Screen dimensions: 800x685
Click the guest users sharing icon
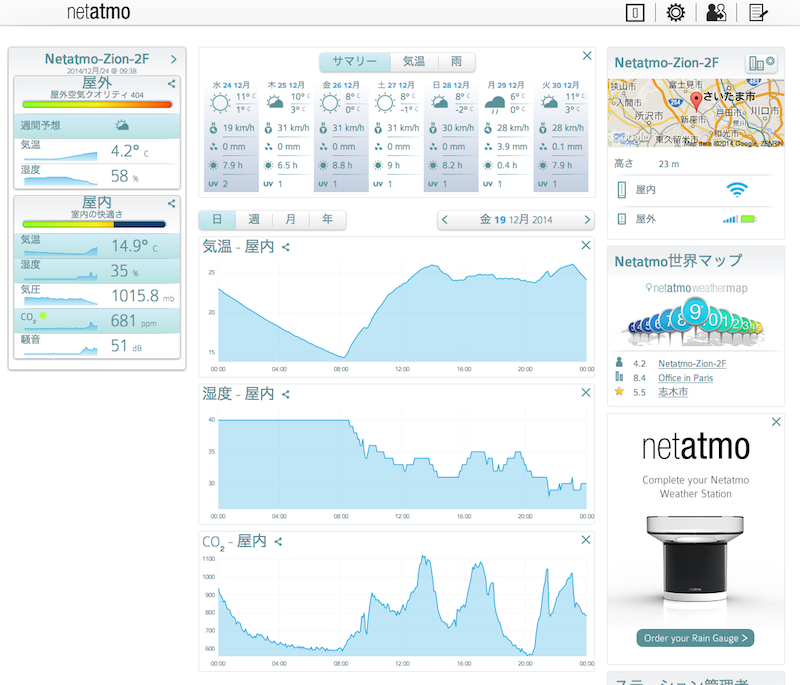[x=716, y=13]
